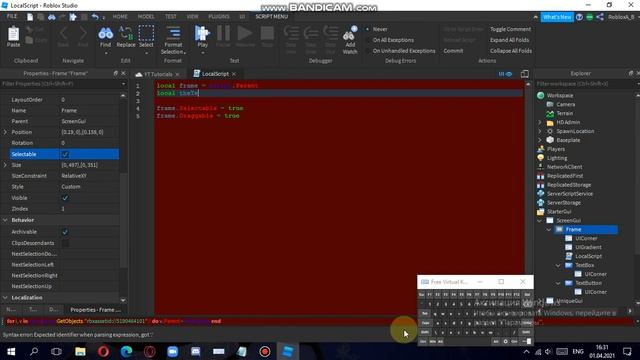
Task: Collapse the Localization section
Action: (x=5, y=298)
